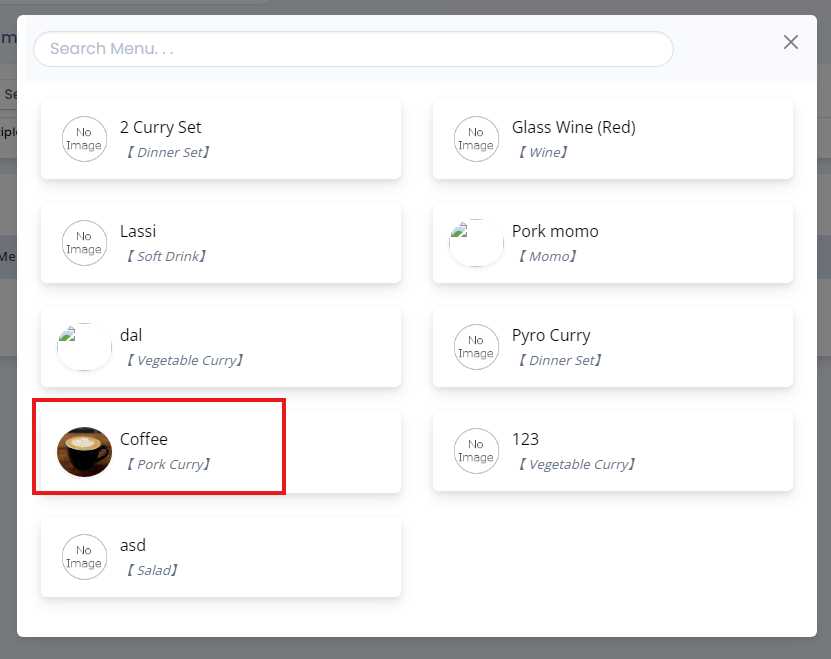Image resolution: width=831 pixels, height=659 pixels.
Task: Click broken image icon beside Pork momo
Action: 476,243
